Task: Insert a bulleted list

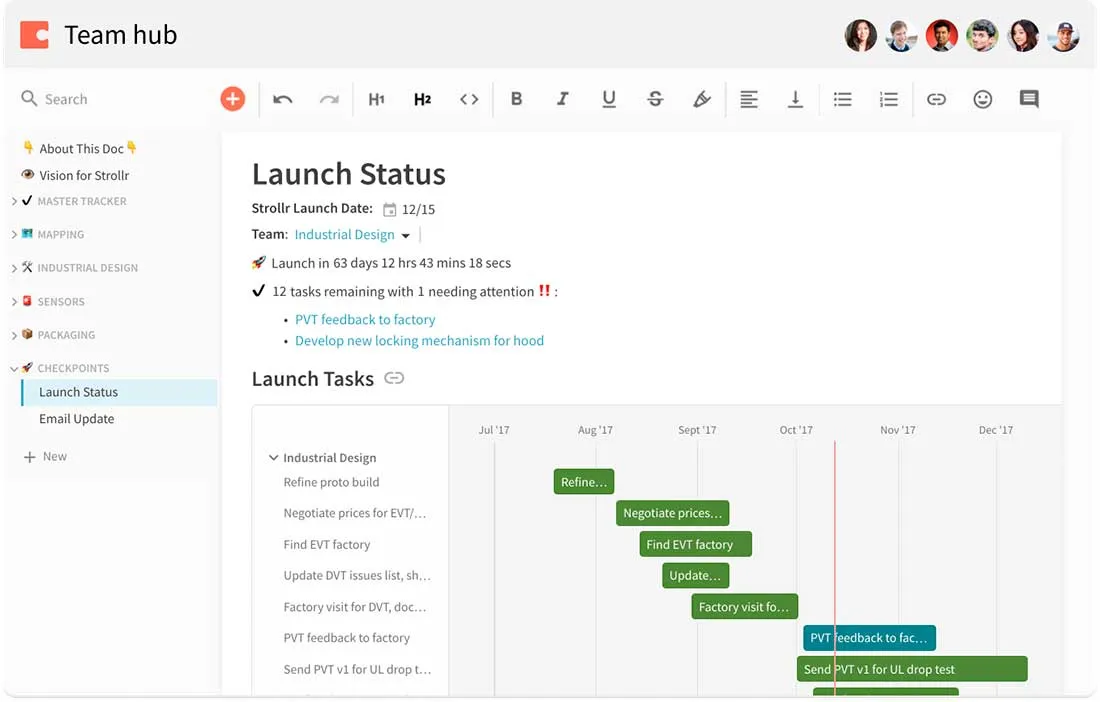Action: tap(842, 99)
